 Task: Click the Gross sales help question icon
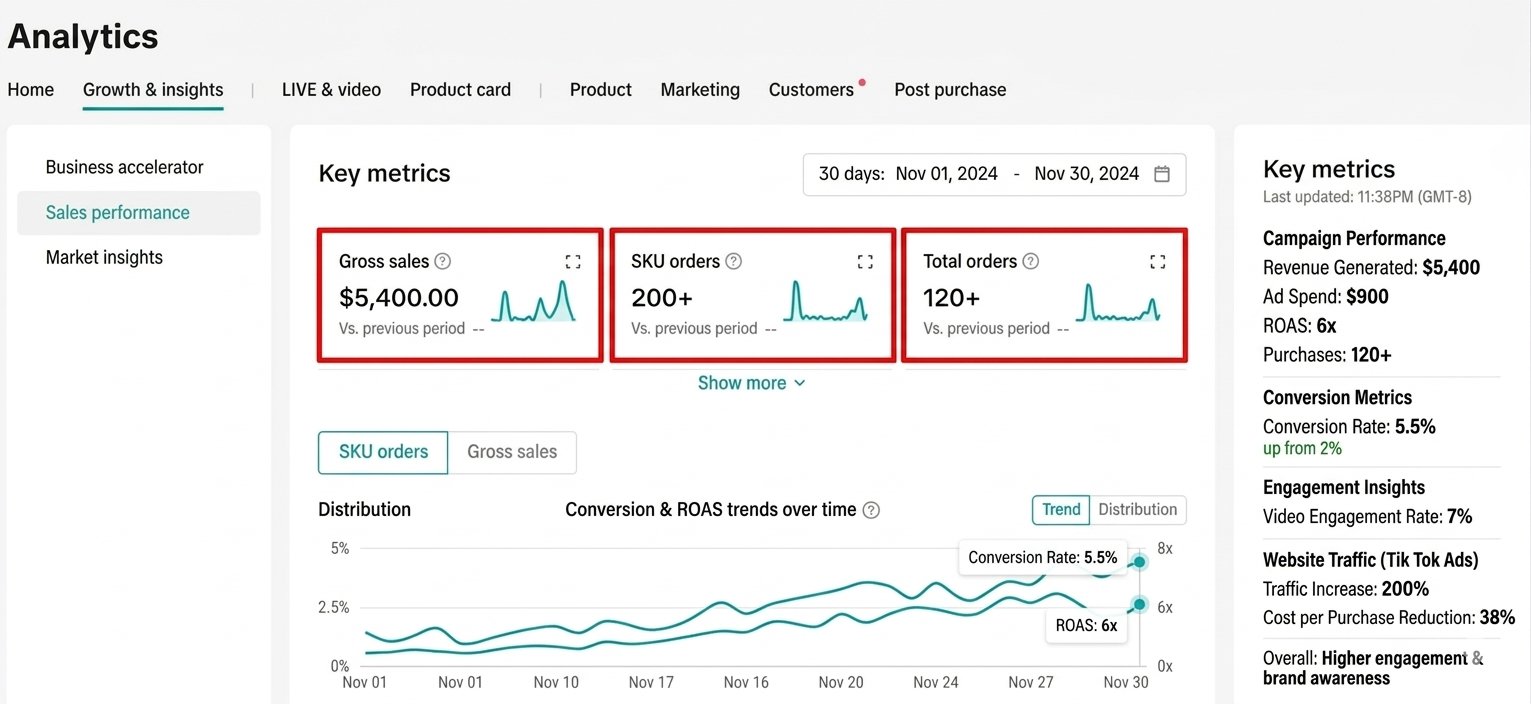(443, 261)
